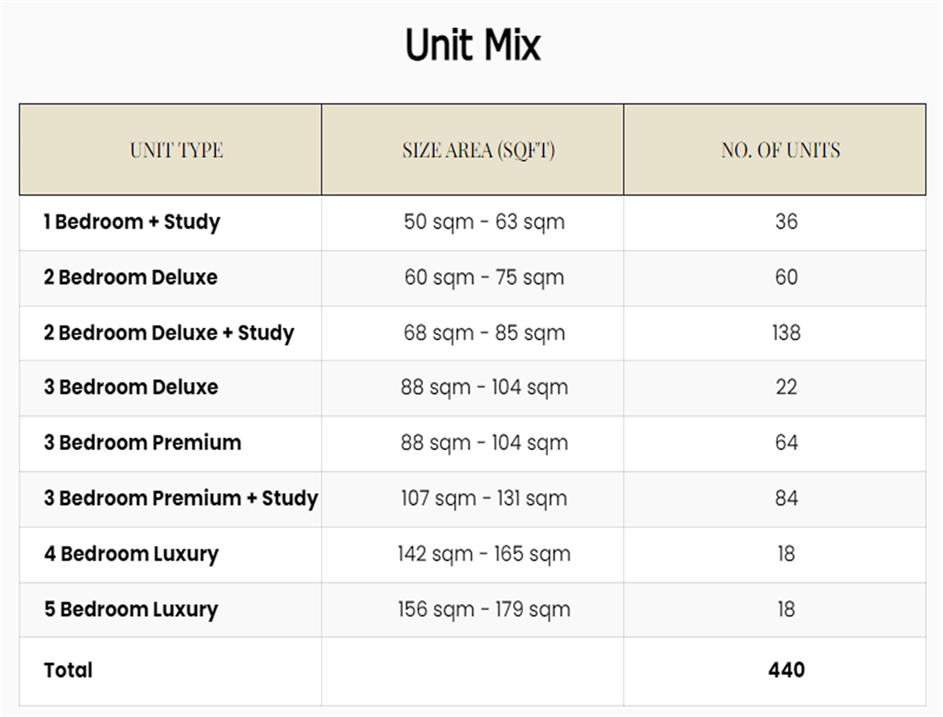The width and height of the screenshot is (943, 717).
Task: Select the 107 sqm - 131 sqm size cell
Action: click(484, 498)
